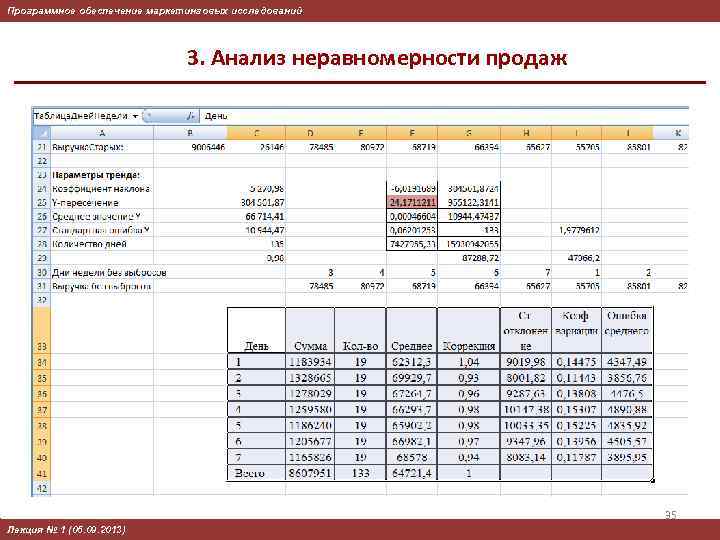The image size is (720, 540).
Task: Select column H header
Action: coord(526,133)
